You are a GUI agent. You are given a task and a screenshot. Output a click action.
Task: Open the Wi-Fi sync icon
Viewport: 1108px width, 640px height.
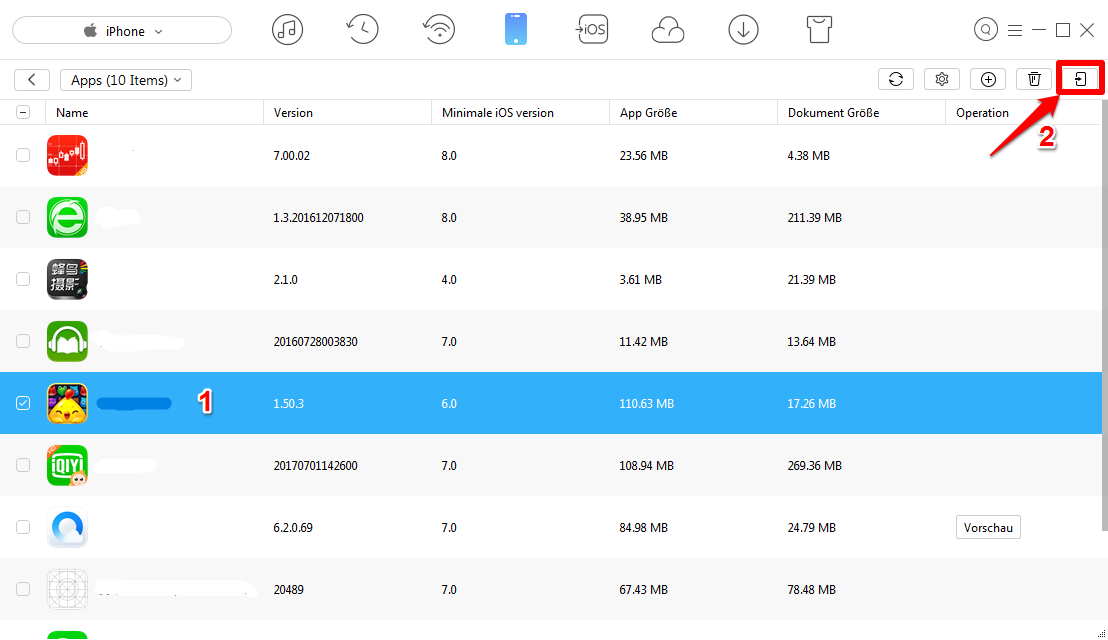pyautogui.click(x=439, y=30)
